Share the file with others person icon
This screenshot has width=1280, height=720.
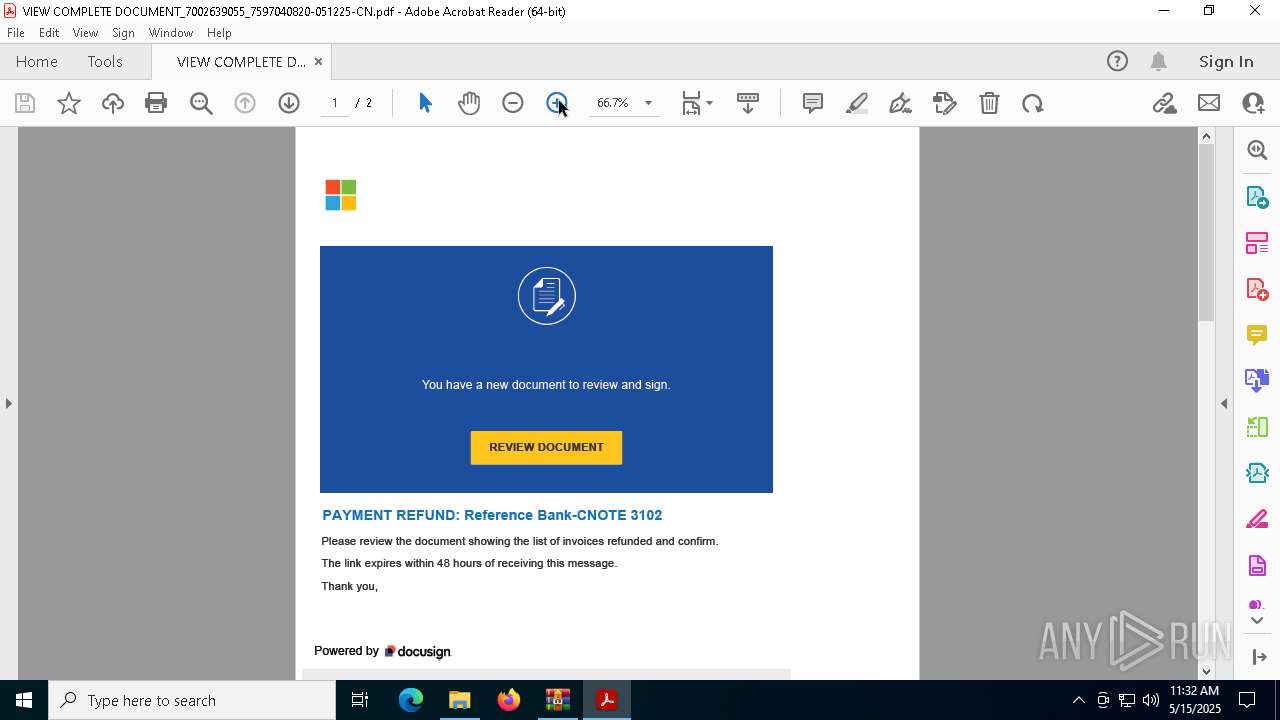coord(1253,103)
